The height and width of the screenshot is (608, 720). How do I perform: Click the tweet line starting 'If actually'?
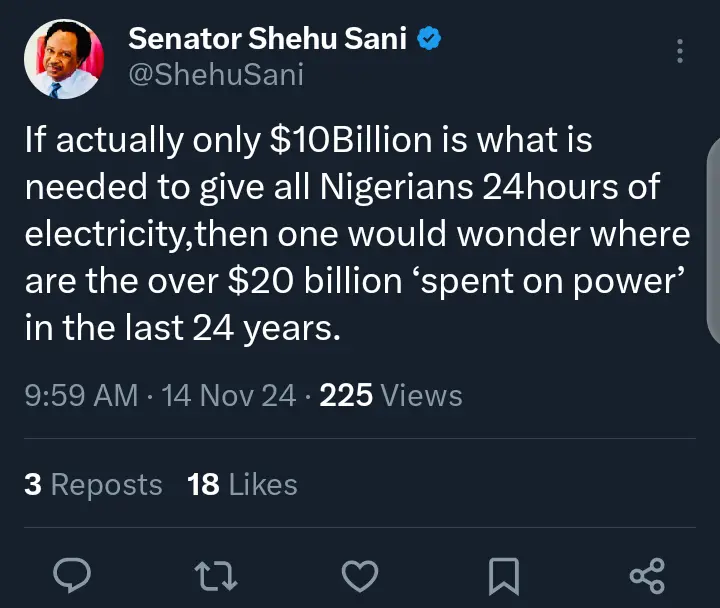[x=308, y=142]
